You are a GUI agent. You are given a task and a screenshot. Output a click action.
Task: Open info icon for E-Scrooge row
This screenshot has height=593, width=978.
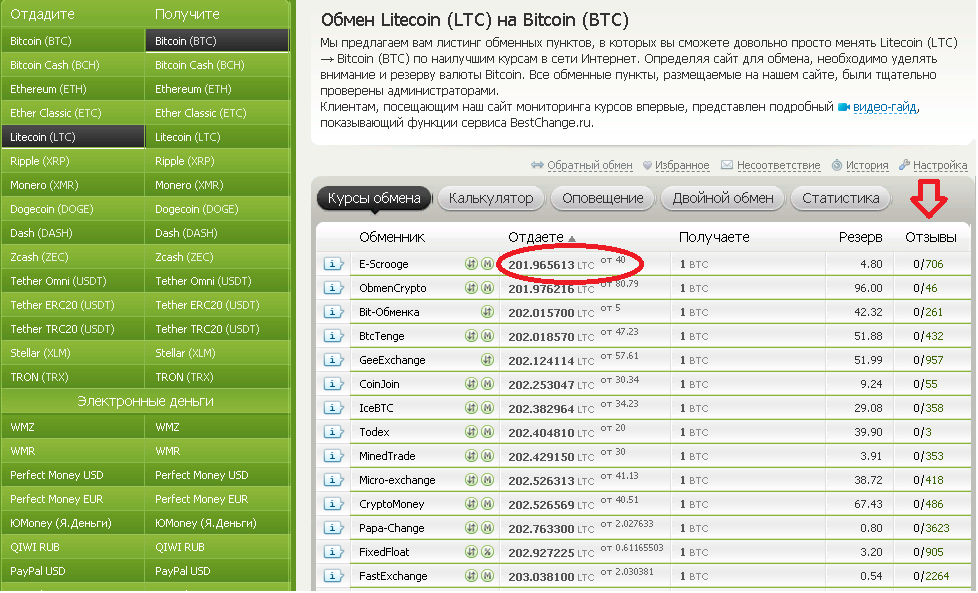tap(334, 264)
